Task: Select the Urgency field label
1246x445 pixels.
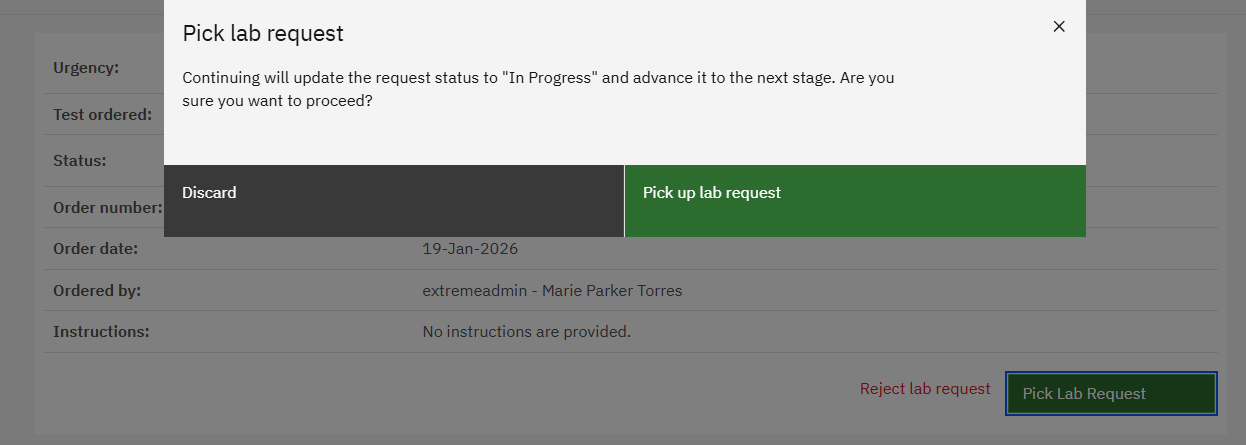Action: 86,68
